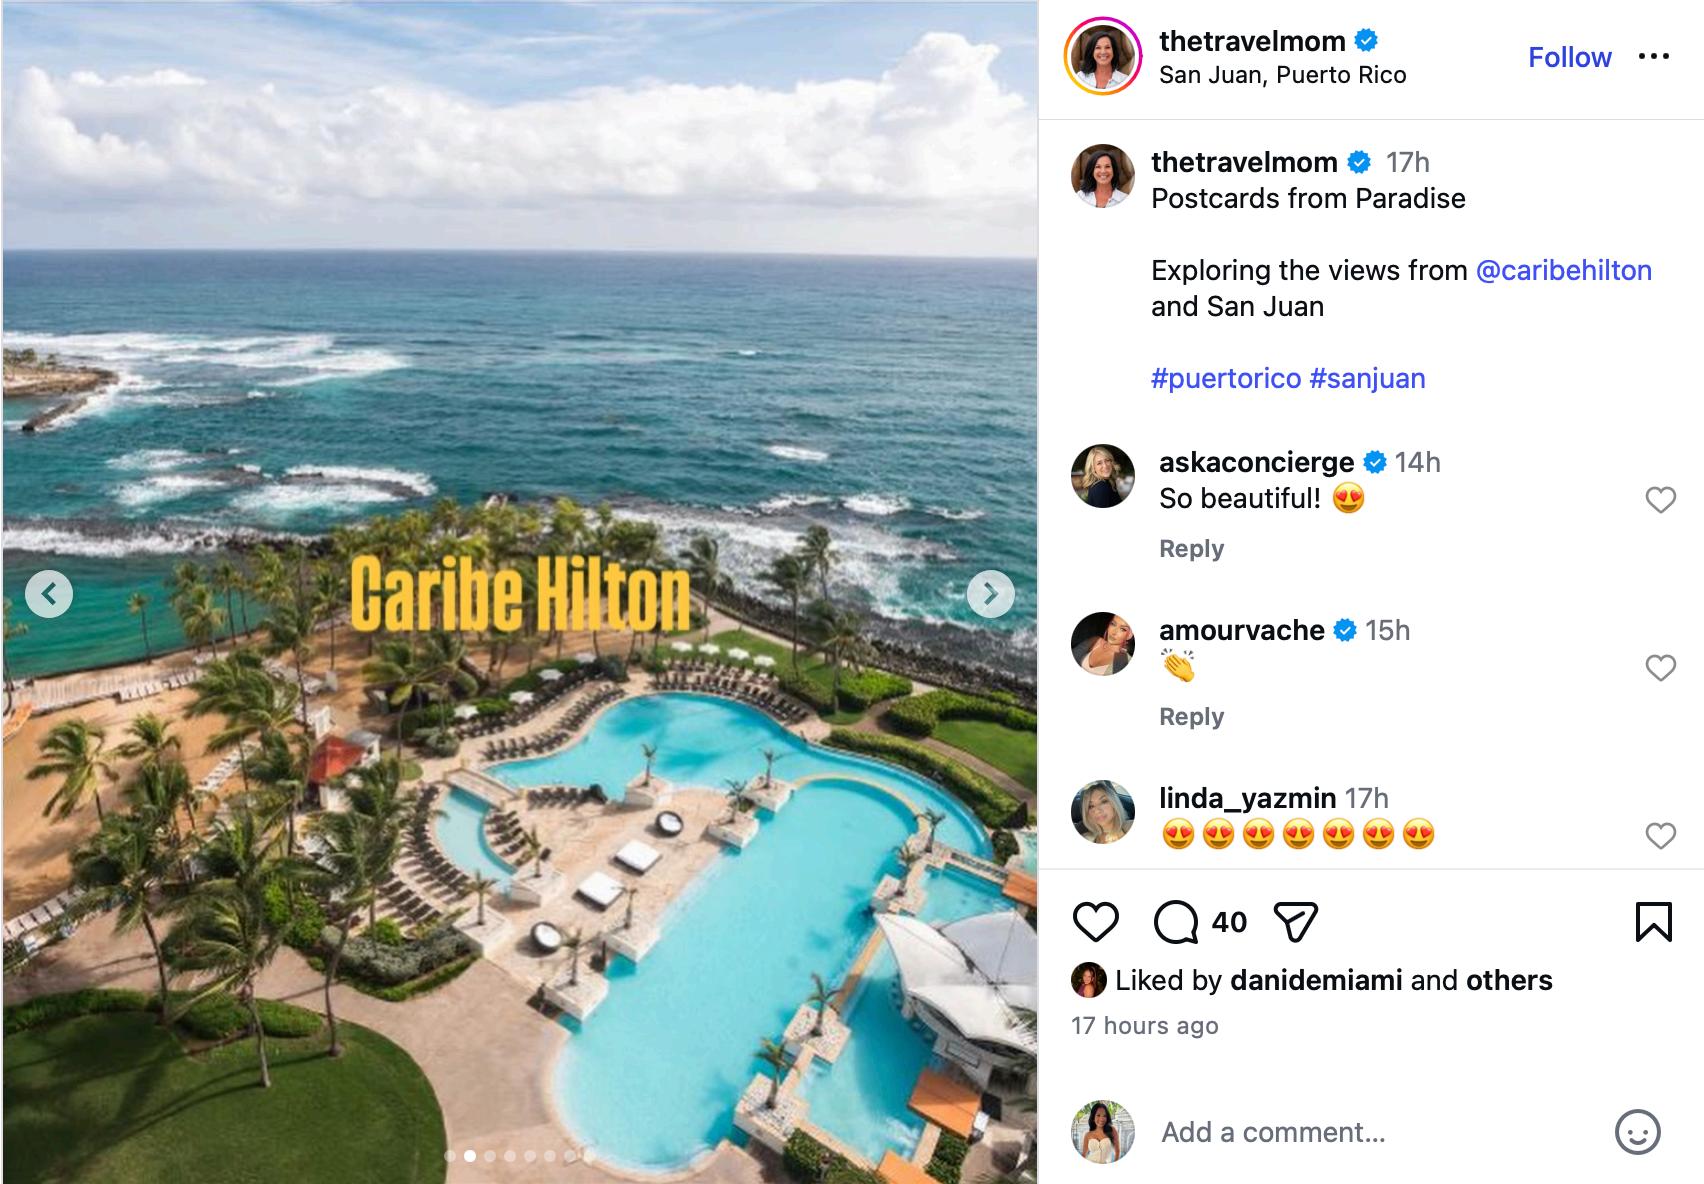Screen dimensions: 1704x1184
Task: Share post using the paper plane icon
Action: (x=1295, y=921)
